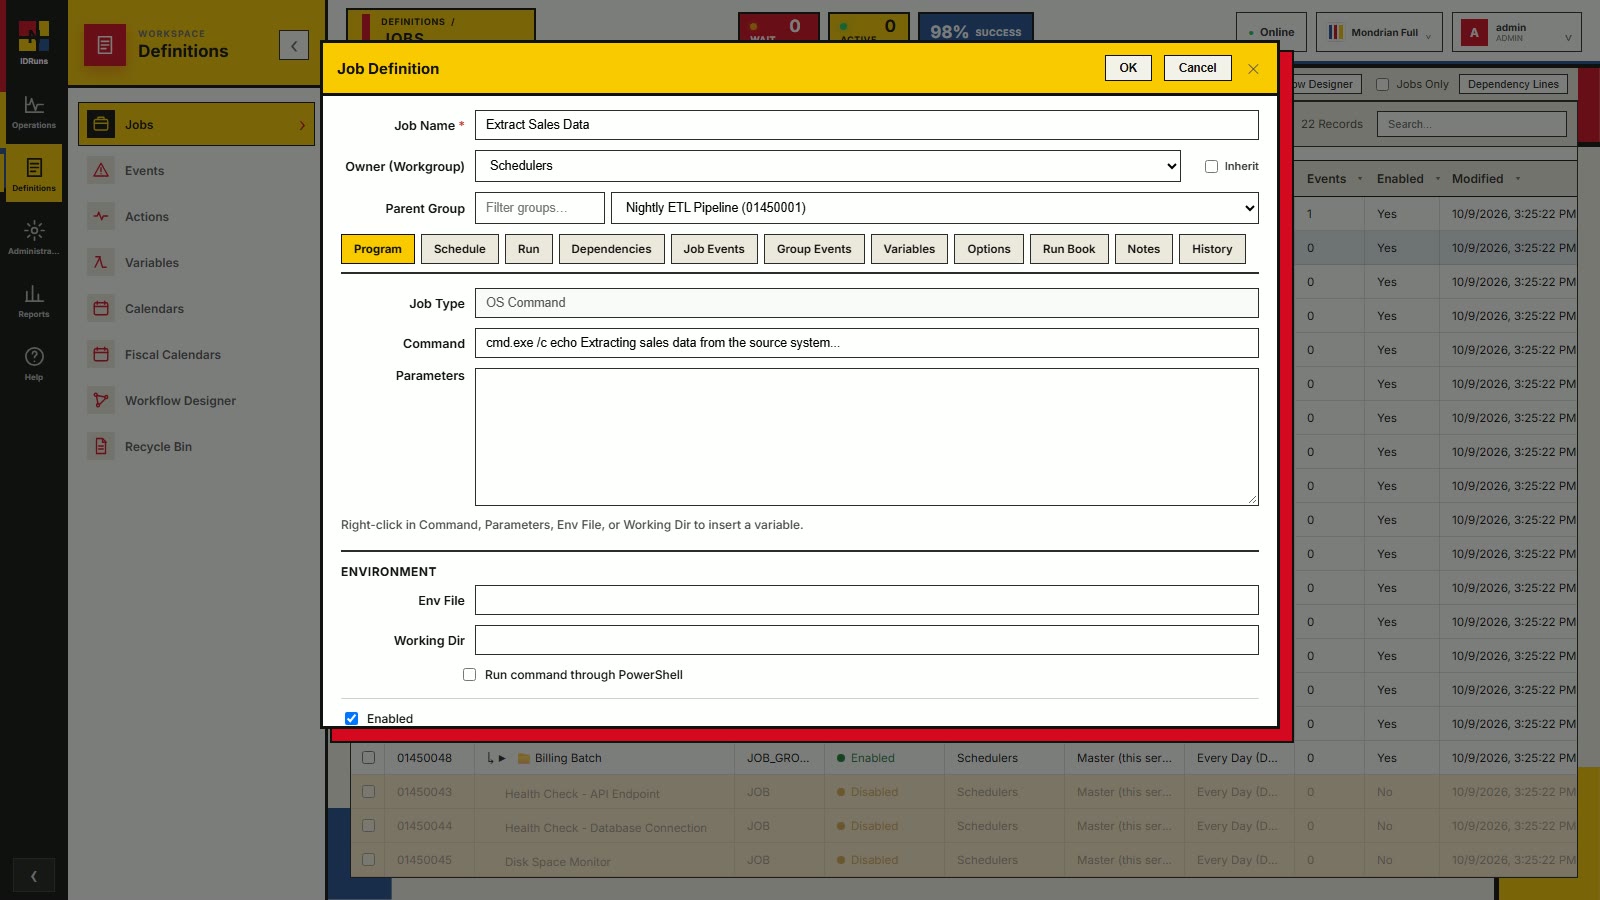
Task: Open the Mondrian Full theme dropdown
Action: click(x=1379, y=33)
